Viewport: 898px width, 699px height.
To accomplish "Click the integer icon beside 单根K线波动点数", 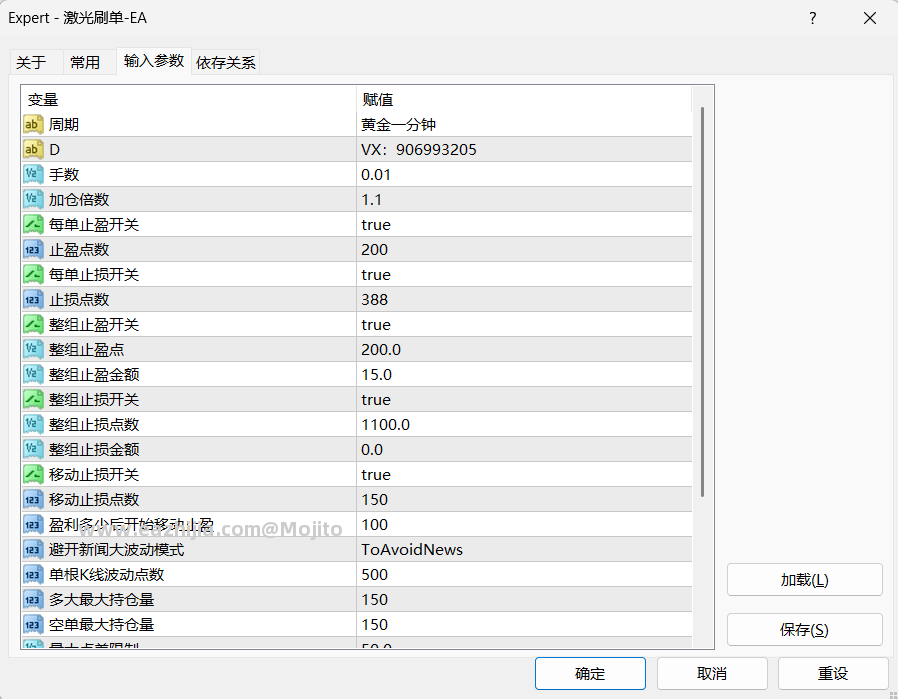I will pos(33,574).
